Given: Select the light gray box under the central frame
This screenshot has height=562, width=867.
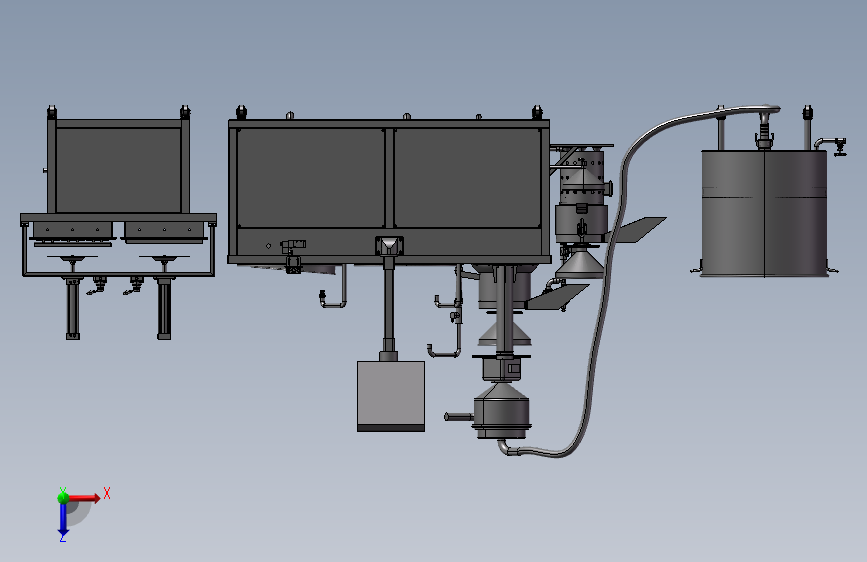Looking at the screenshot, I should pos(391,396).
